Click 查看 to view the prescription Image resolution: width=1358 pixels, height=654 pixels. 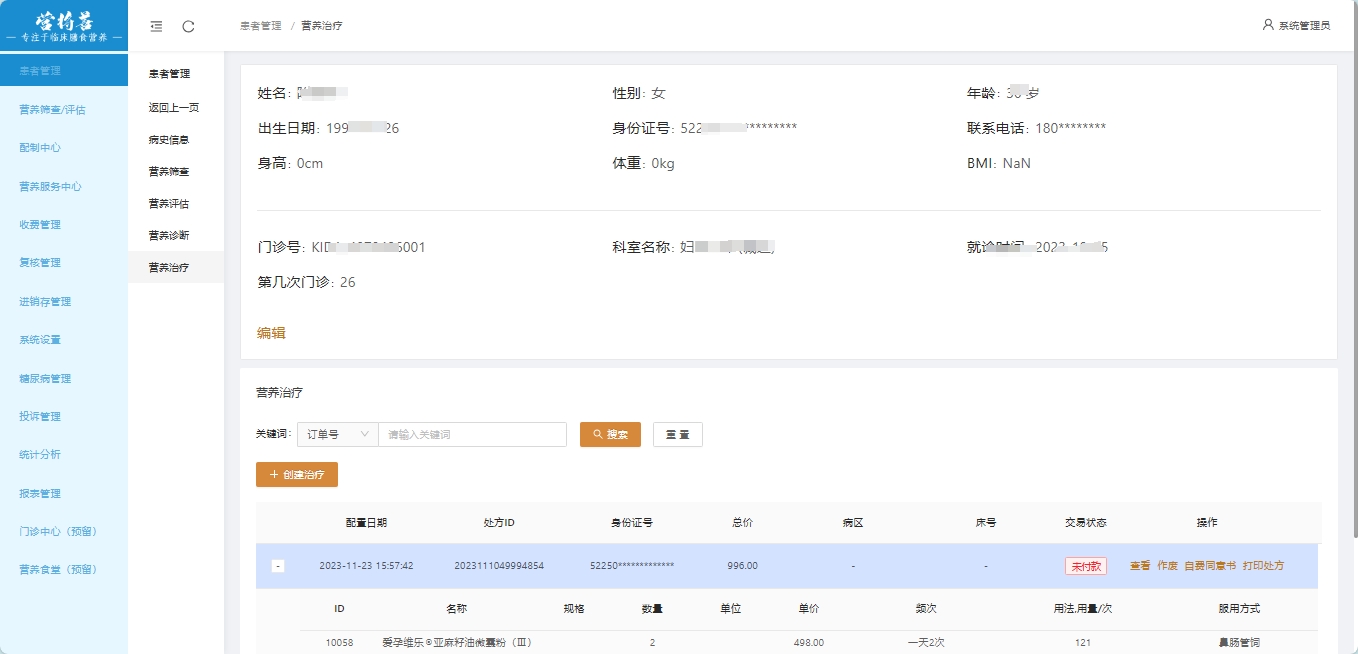click(1140, 566)
